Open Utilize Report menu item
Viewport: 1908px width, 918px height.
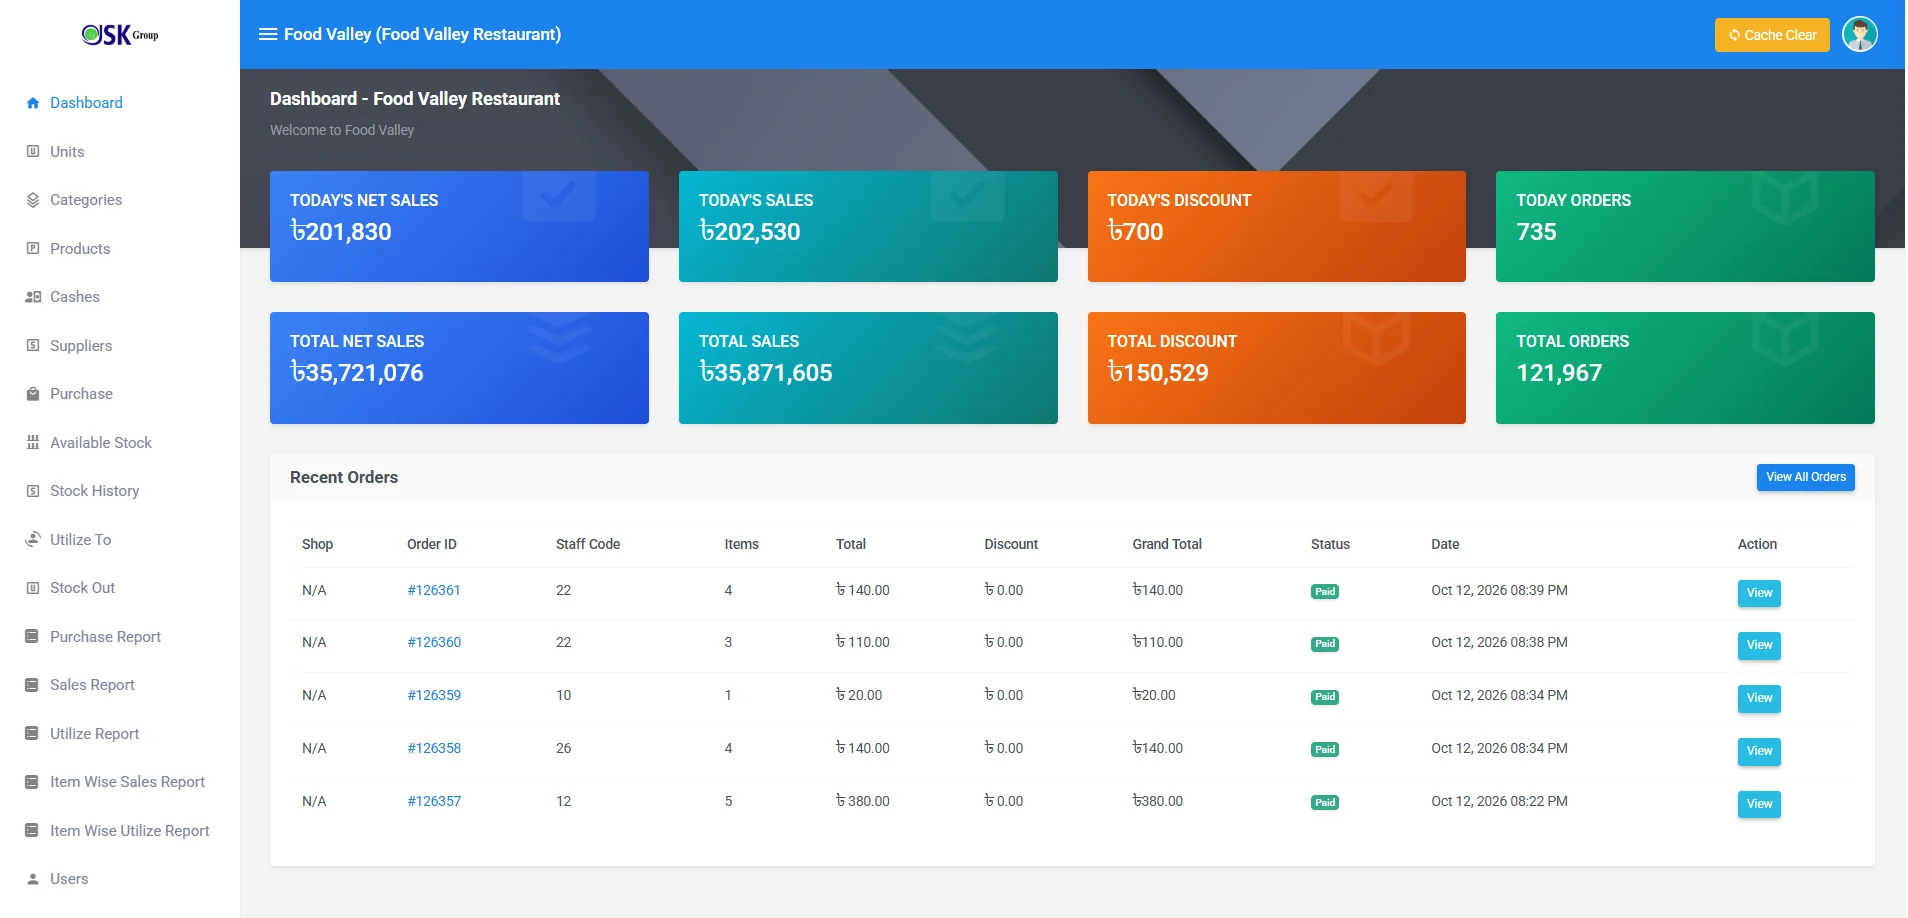coord(94,734)
